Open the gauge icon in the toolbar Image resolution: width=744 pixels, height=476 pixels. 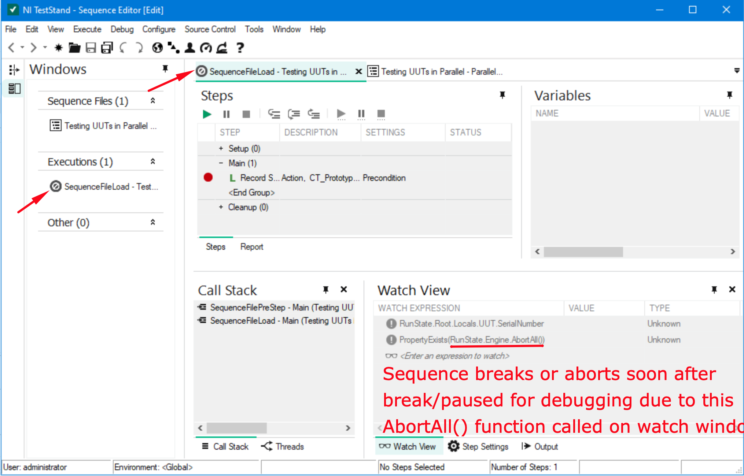205,47
